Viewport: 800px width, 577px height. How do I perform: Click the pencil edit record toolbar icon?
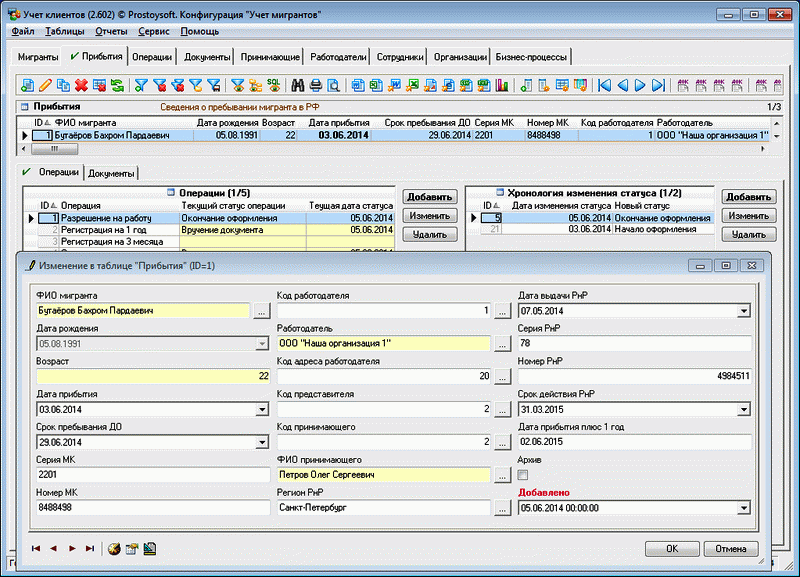(45, 85)
